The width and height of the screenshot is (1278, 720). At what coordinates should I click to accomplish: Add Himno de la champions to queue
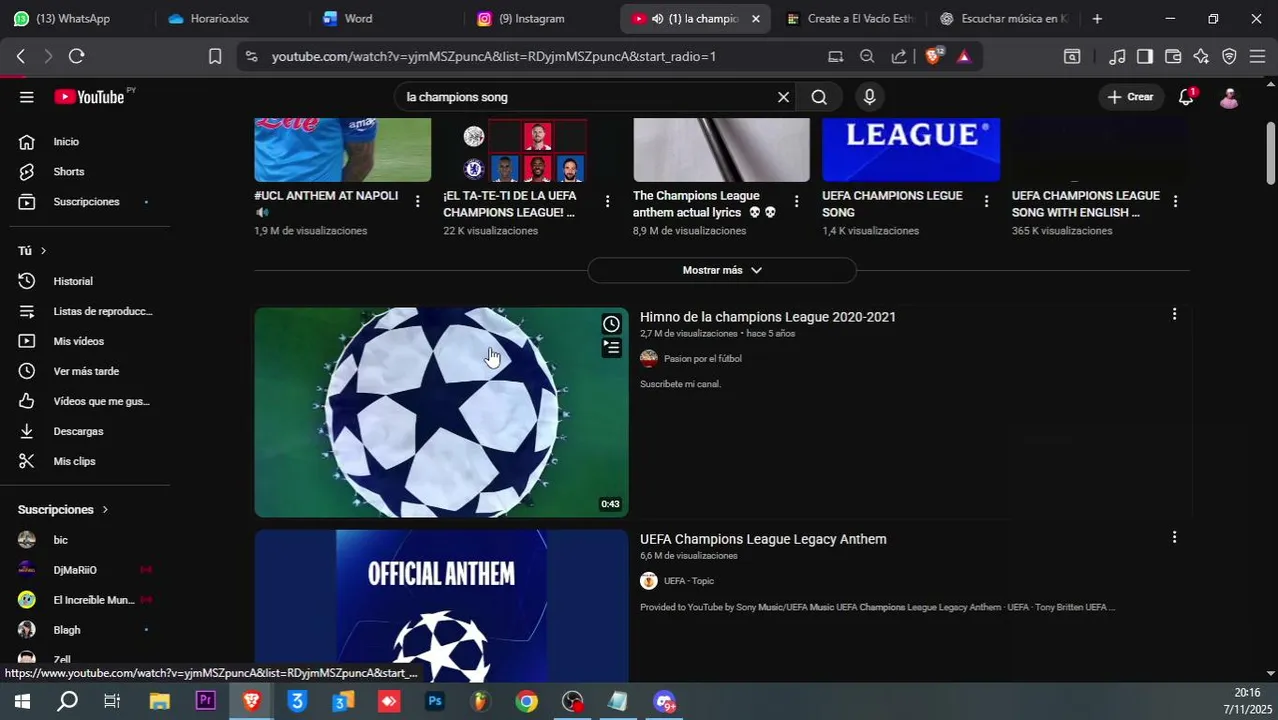(x=611, y=348)
